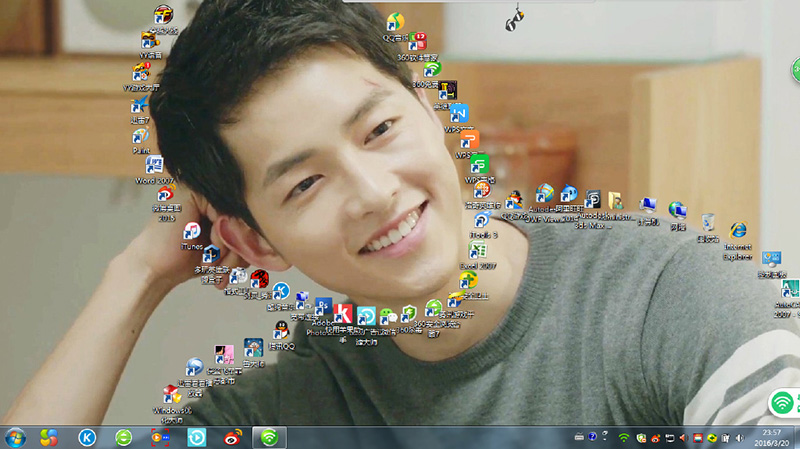
Task: Open the 3ds Max desktop shortcut
Action: tap(592, 199)
